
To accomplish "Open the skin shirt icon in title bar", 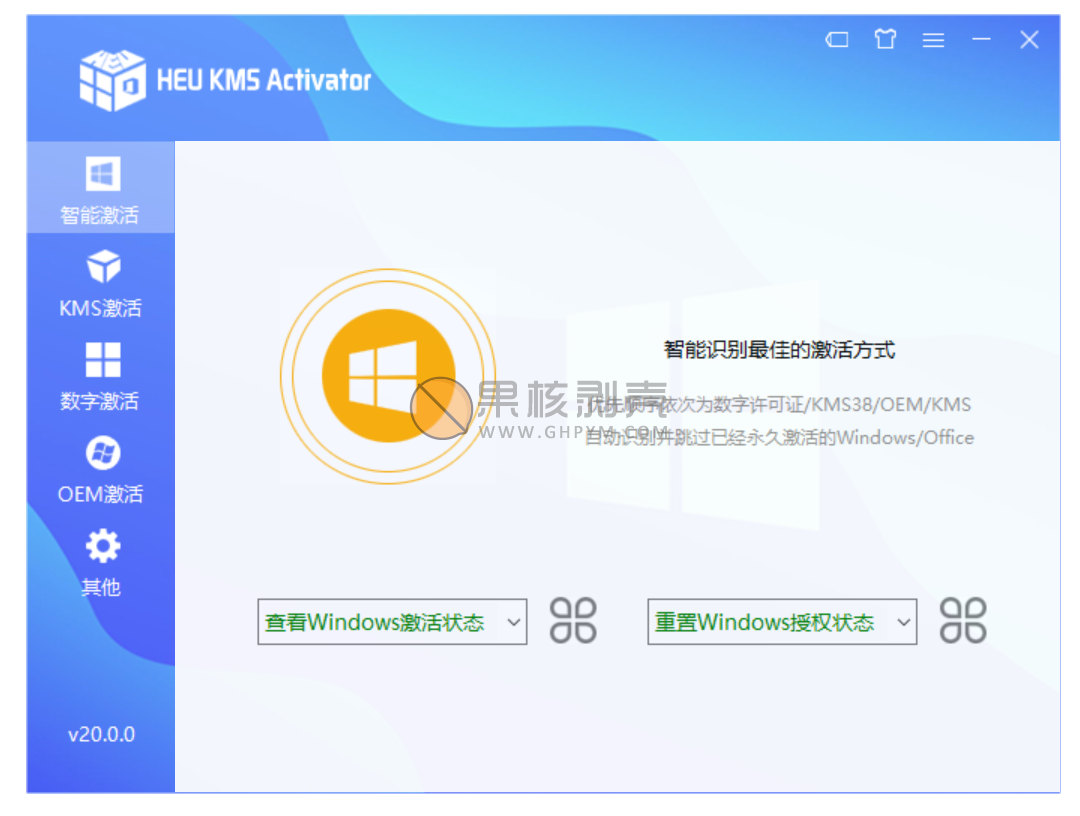I will coord(885,39).
